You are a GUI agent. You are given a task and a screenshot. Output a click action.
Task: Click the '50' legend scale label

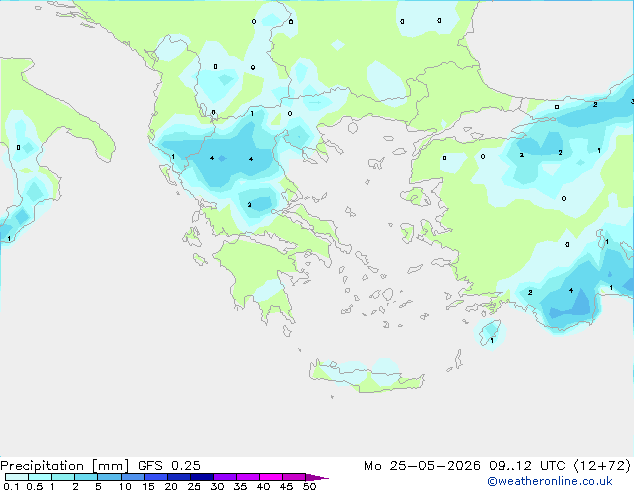click(x=309, y=486)
